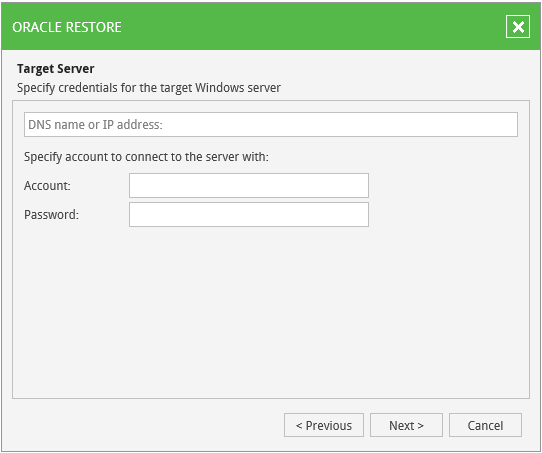Cancel the restore wizard
Image resolution: width=542 pixels, height=453 pixels.
click(x=485, y=425)
